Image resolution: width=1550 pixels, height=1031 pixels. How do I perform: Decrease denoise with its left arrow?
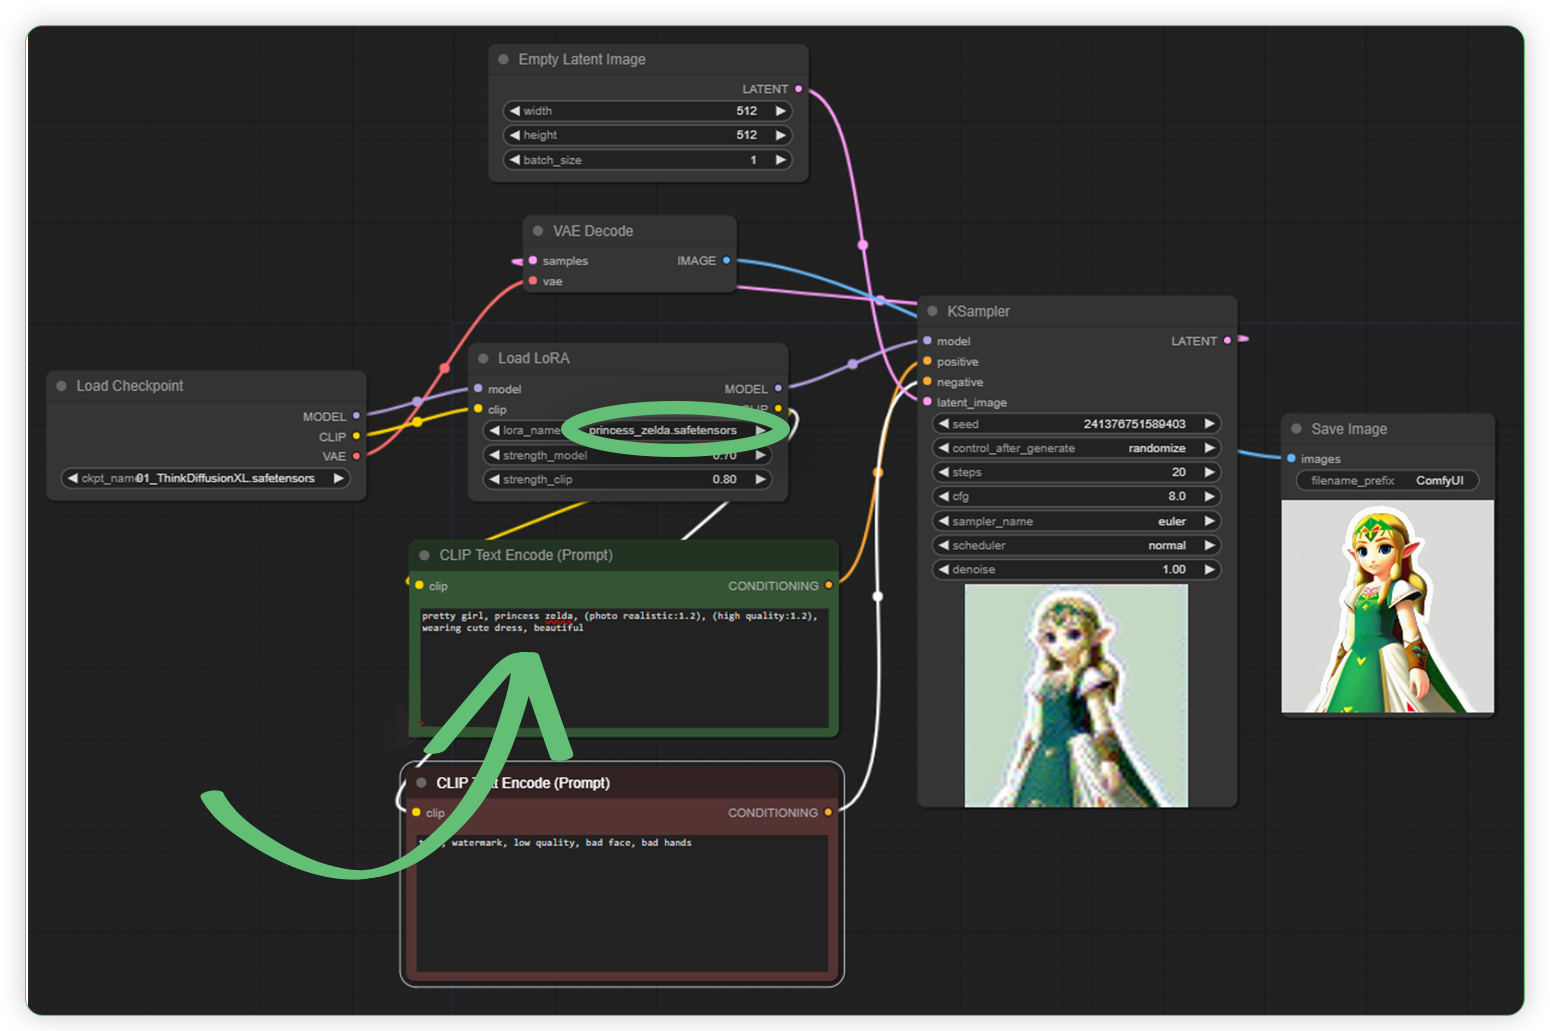943,569
